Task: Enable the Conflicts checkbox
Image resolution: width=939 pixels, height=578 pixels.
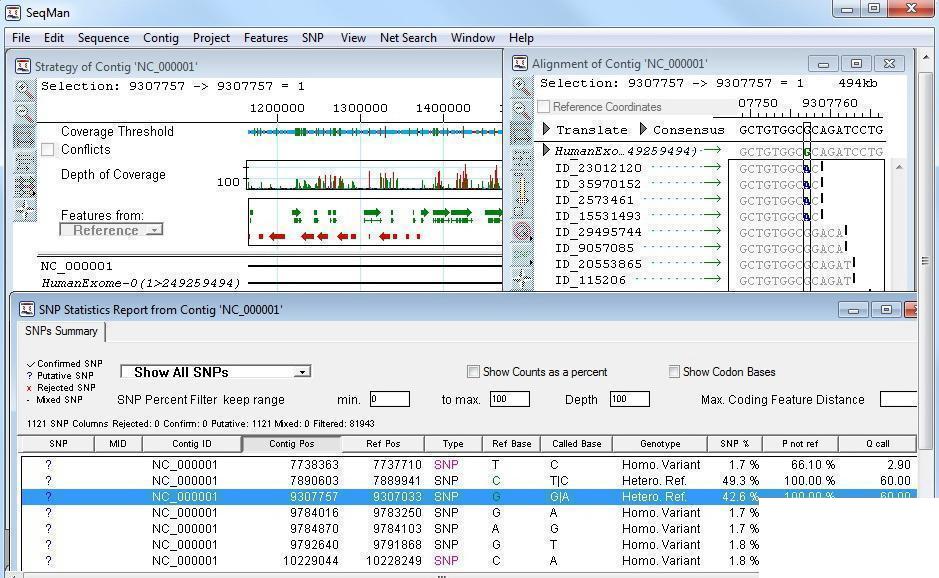Action: point(47,149)
